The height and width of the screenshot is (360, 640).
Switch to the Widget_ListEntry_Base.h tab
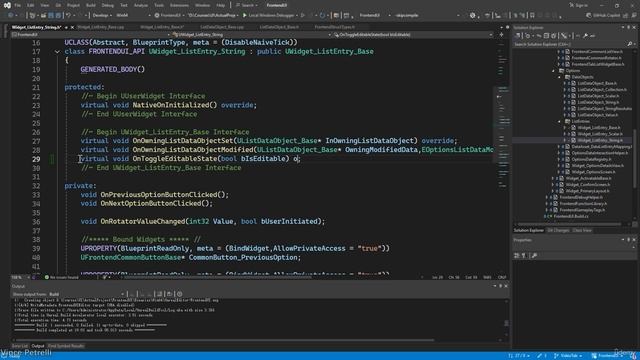162,27
